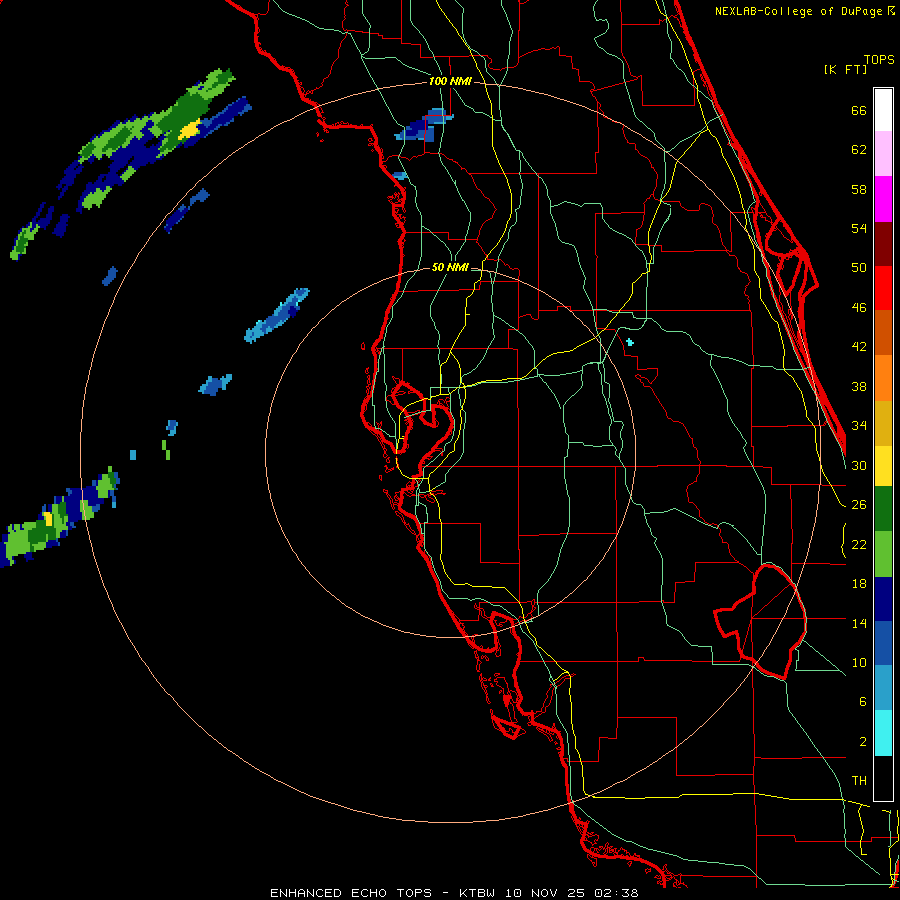Click the yellow echo core in southwest storm cluster
900x900 pixels.
[x=48, y=519]
